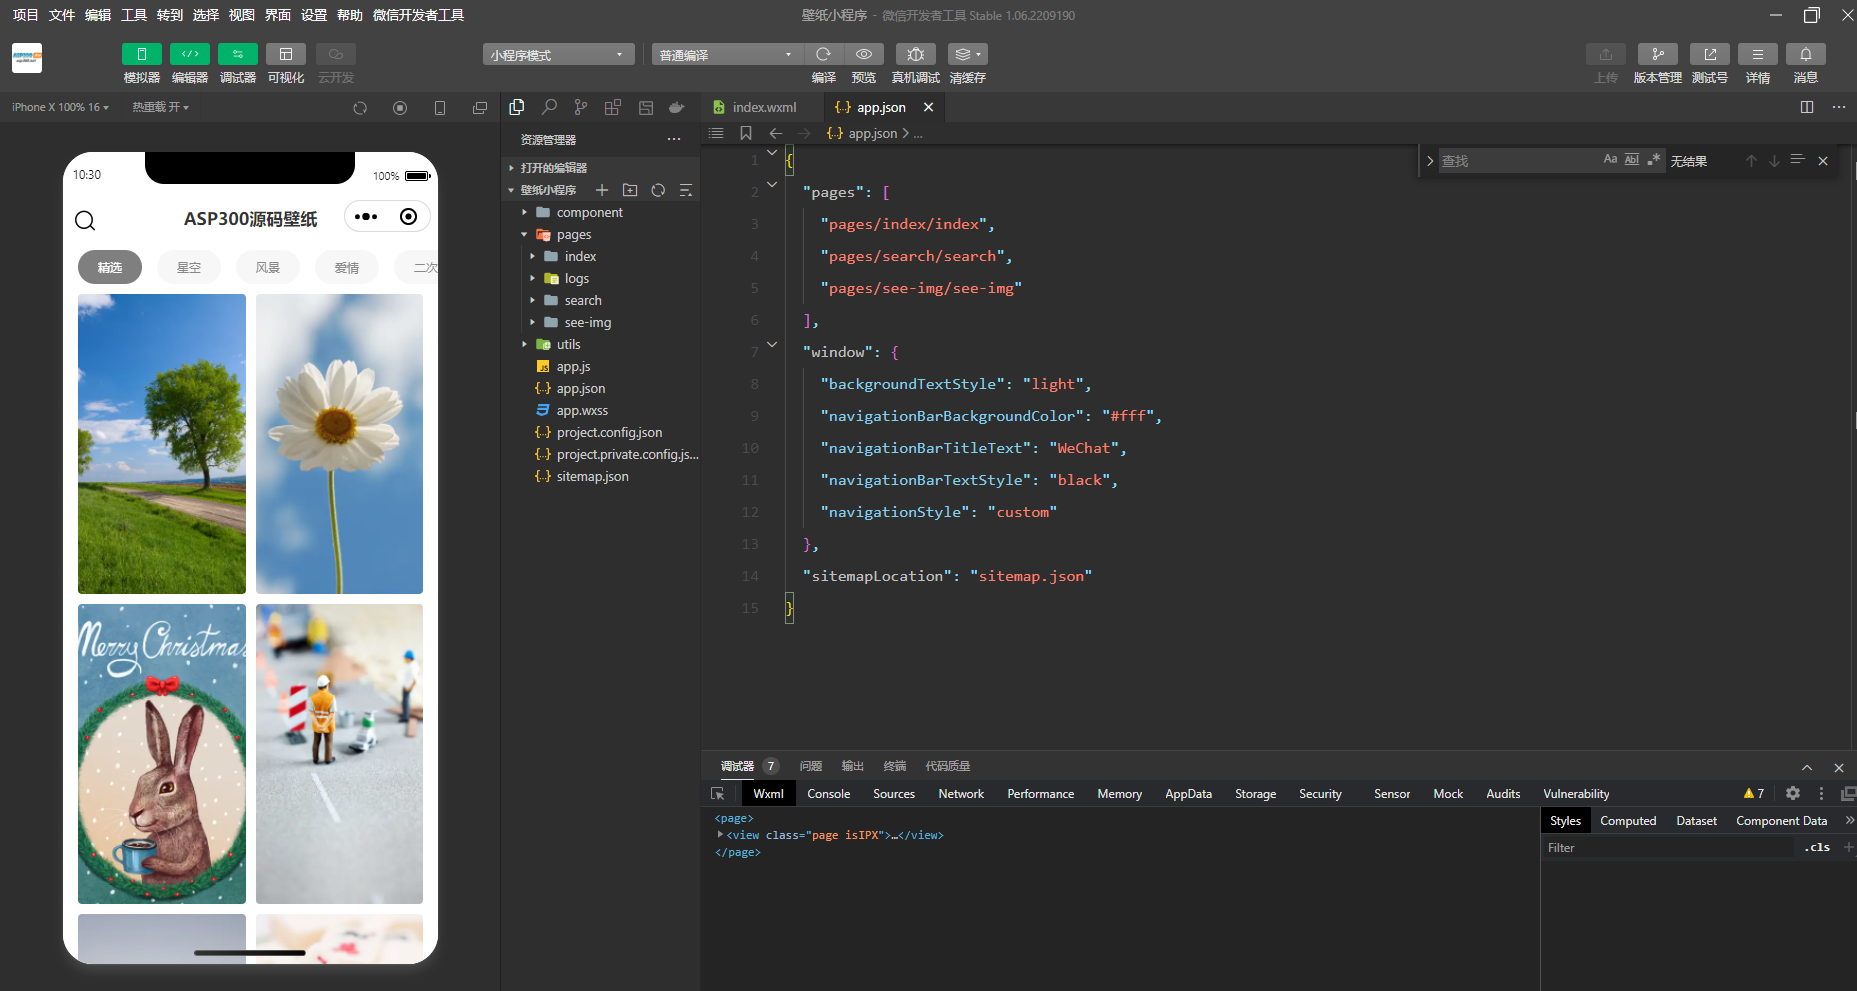Open the mini program mode dropdown

(558, 55)
